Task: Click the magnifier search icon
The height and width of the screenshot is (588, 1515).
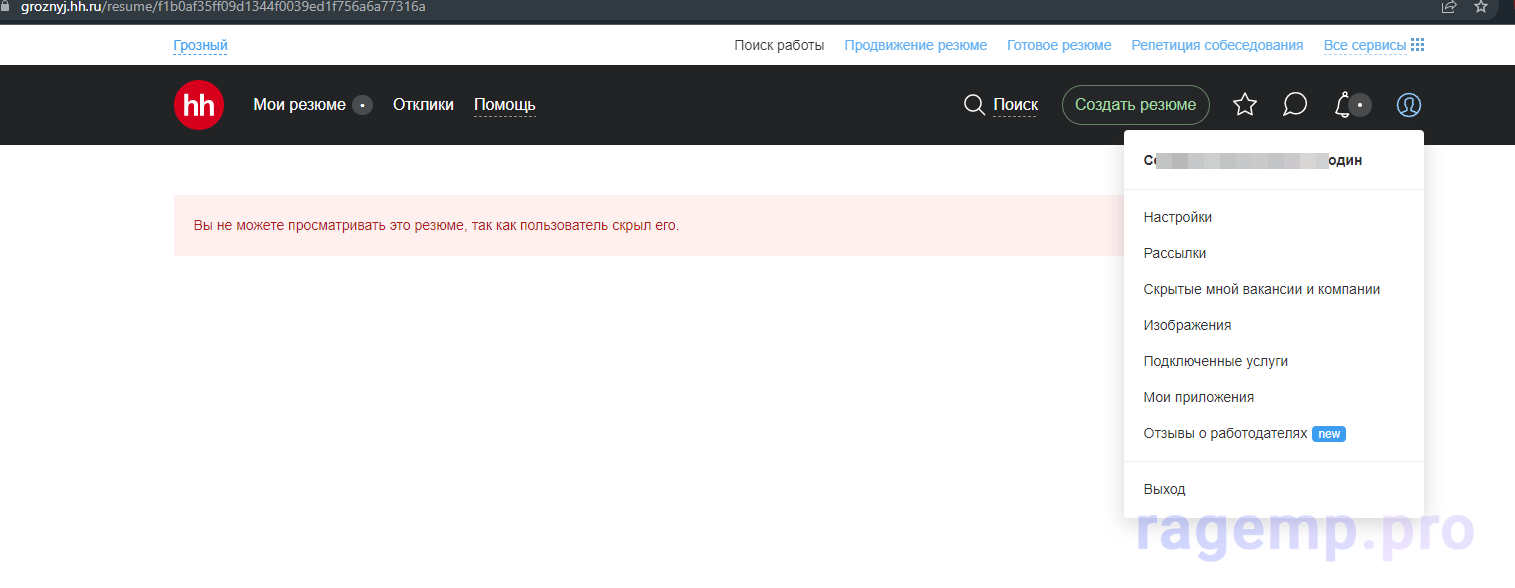Action: tap(974, 105)
